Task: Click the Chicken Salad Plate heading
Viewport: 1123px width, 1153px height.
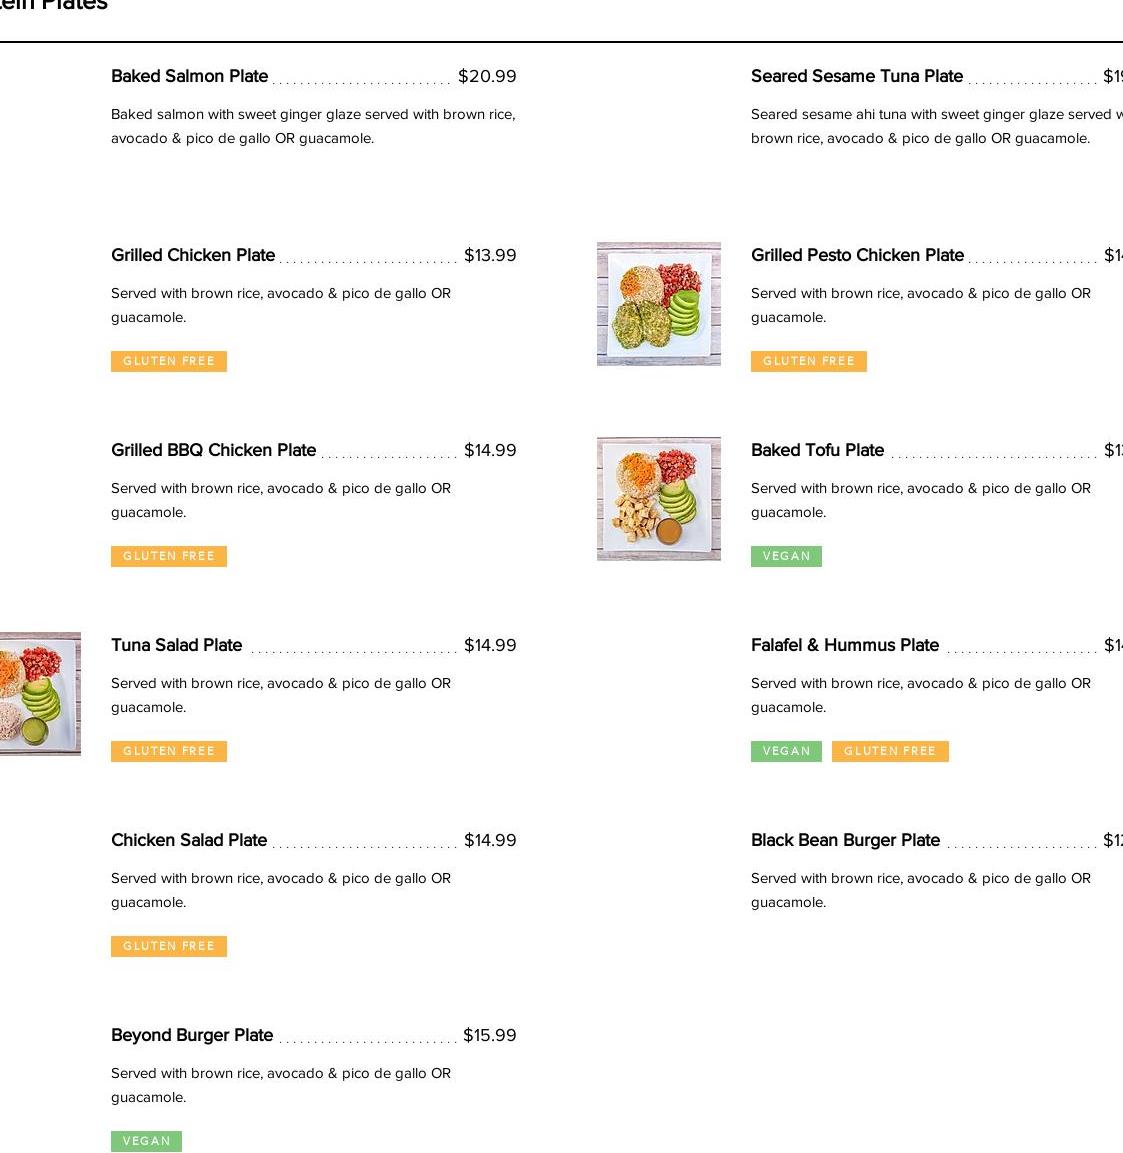Action: point(189,840)
